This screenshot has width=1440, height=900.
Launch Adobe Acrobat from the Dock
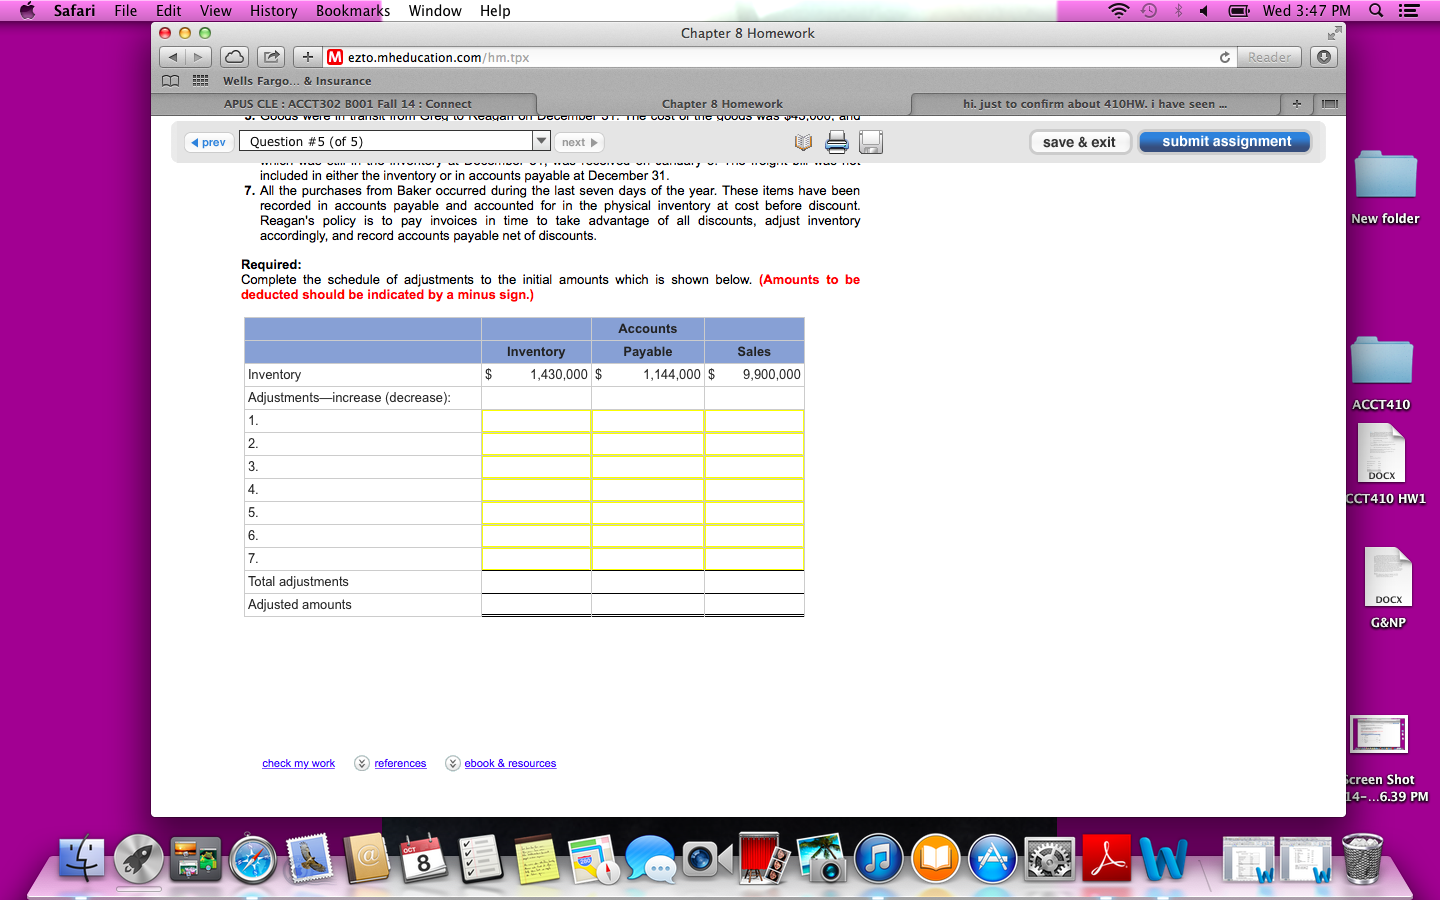click(x=1107, y=858)
